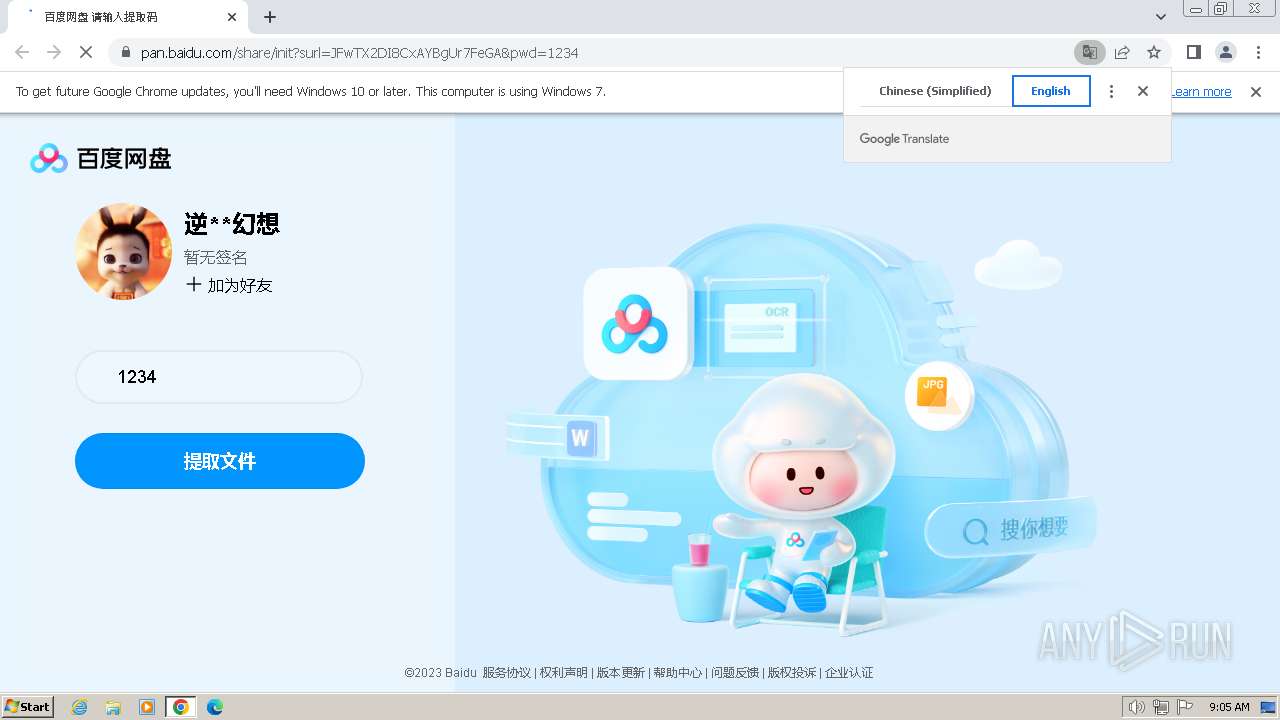Open the 服务协议 service agreement link
The image size is (1280, 720).
(x=507, y=673)
